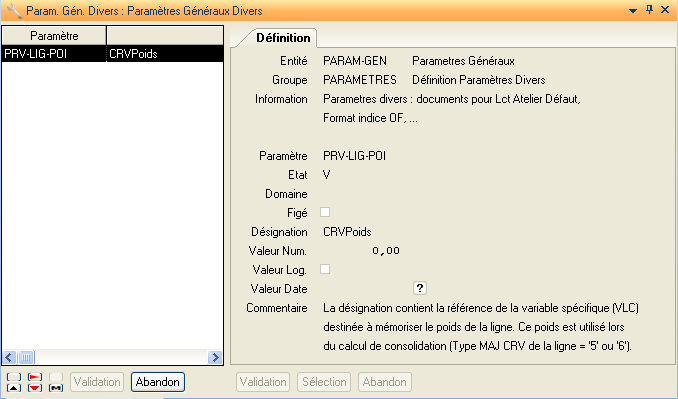The image size is (678, 399).
Task: Click the wrench icon in title bar
Action: (x=14, y=11)
